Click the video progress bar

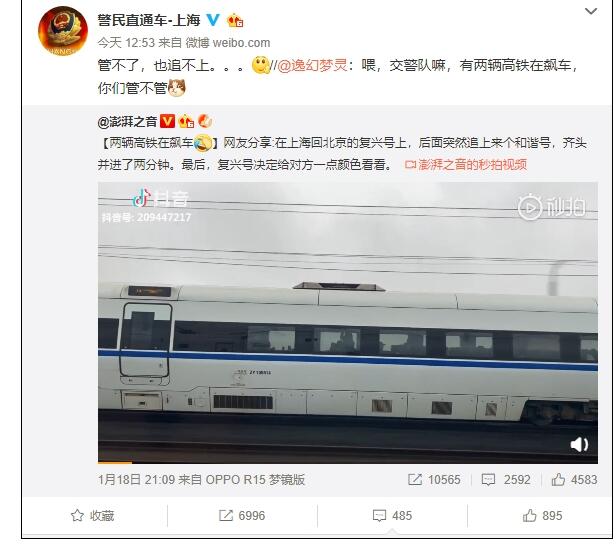(348, 462)
